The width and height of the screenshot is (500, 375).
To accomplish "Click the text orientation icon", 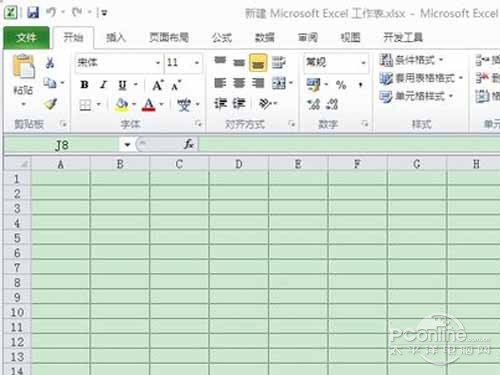I will point(265,104).
